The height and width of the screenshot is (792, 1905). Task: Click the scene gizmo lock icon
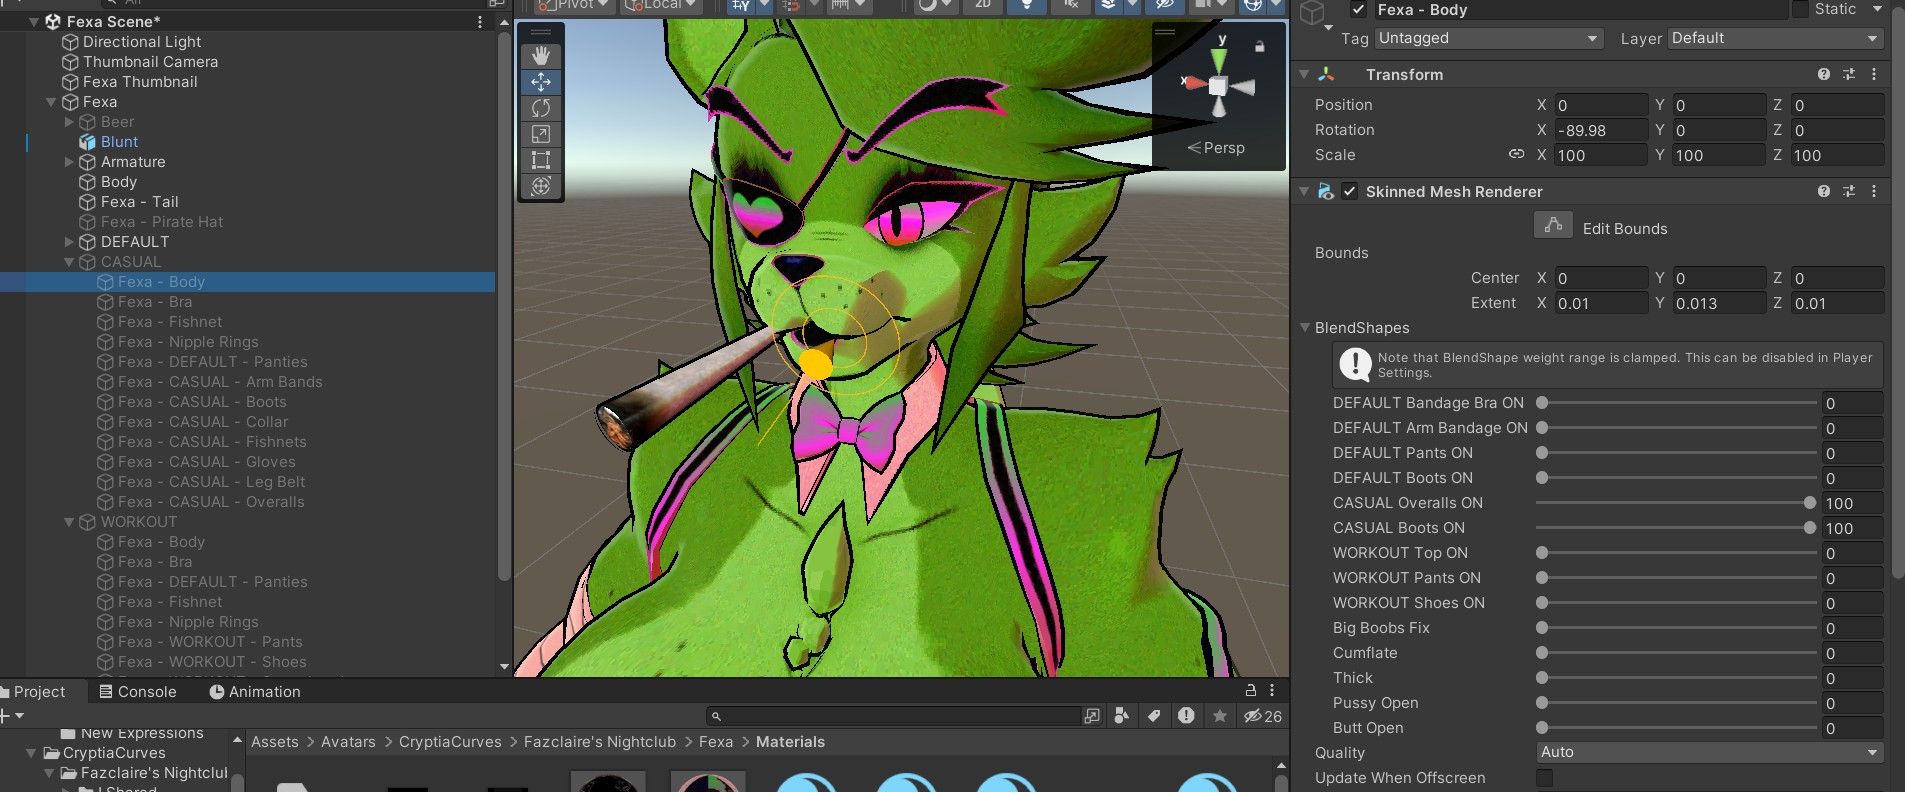coord(1259,46)
